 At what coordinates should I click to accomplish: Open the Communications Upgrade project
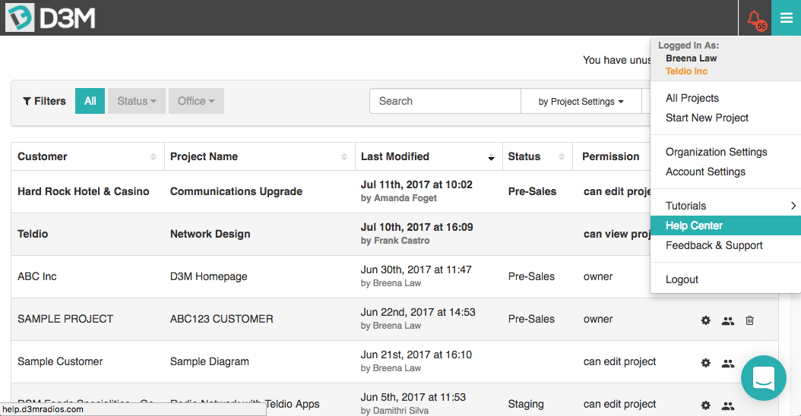(236, 192)
